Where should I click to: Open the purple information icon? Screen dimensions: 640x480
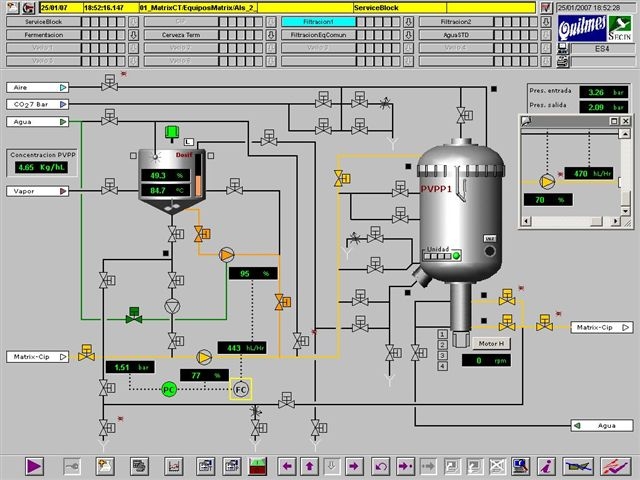[x=547, y=466]
